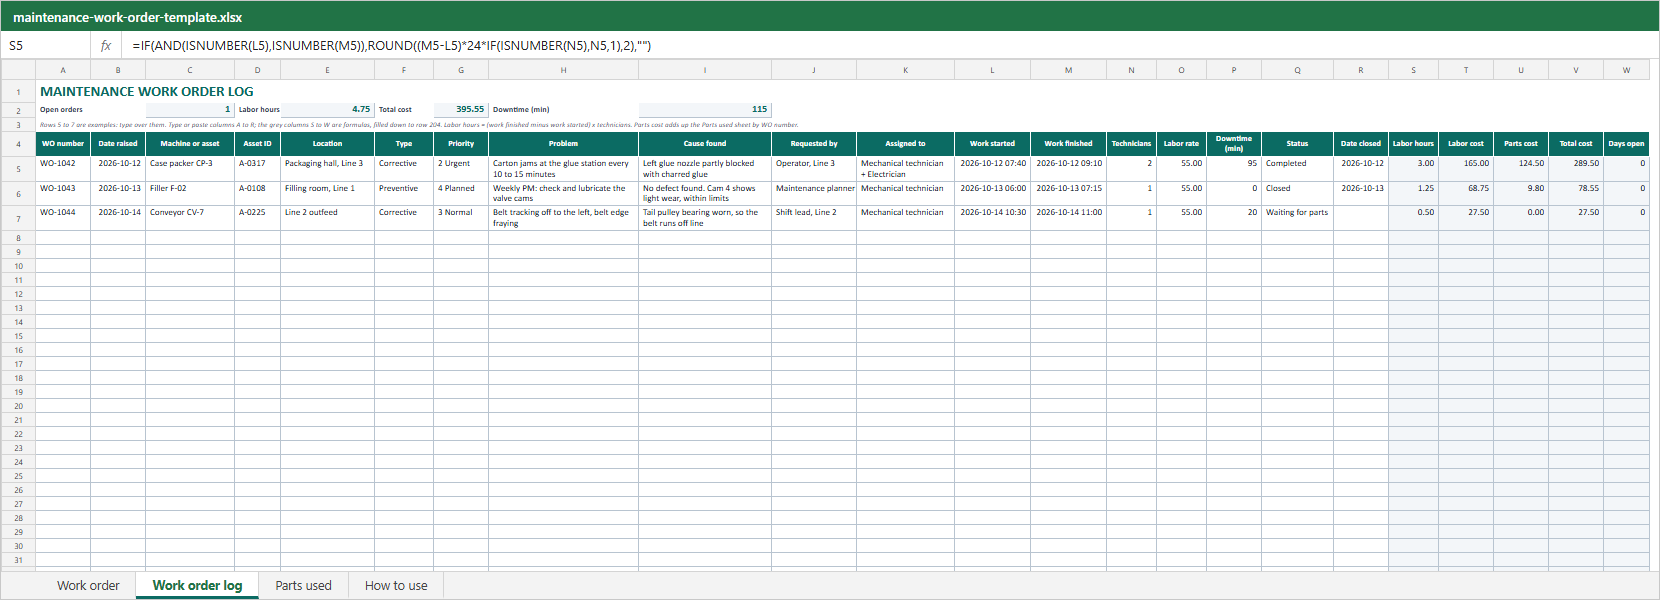Click the Status header cell

coord(1297,143)
